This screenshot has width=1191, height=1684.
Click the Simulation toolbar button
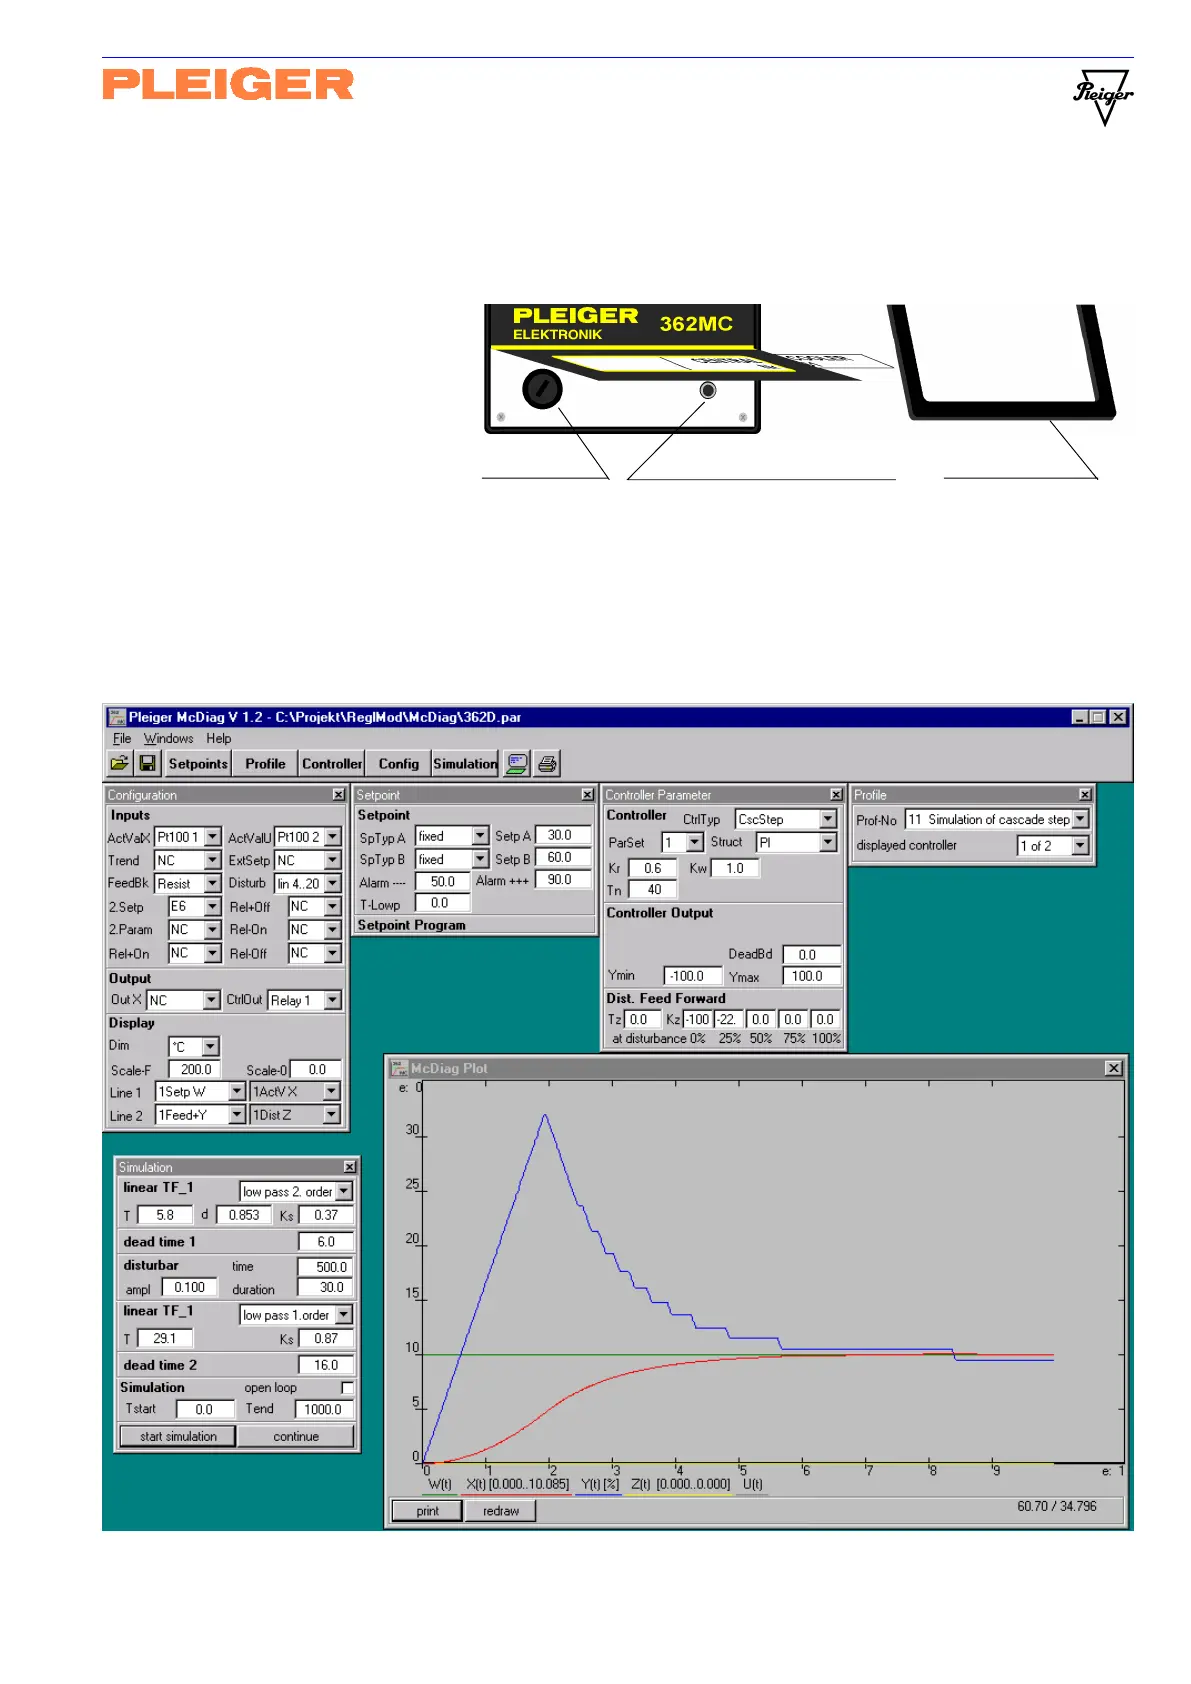(465, 763)
